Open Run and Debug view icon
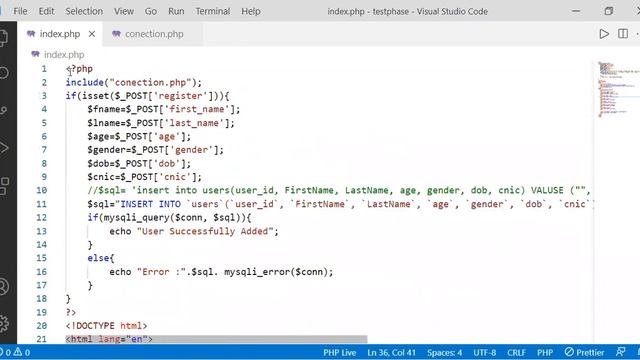 pyautogui.click(x=3, y=148)
